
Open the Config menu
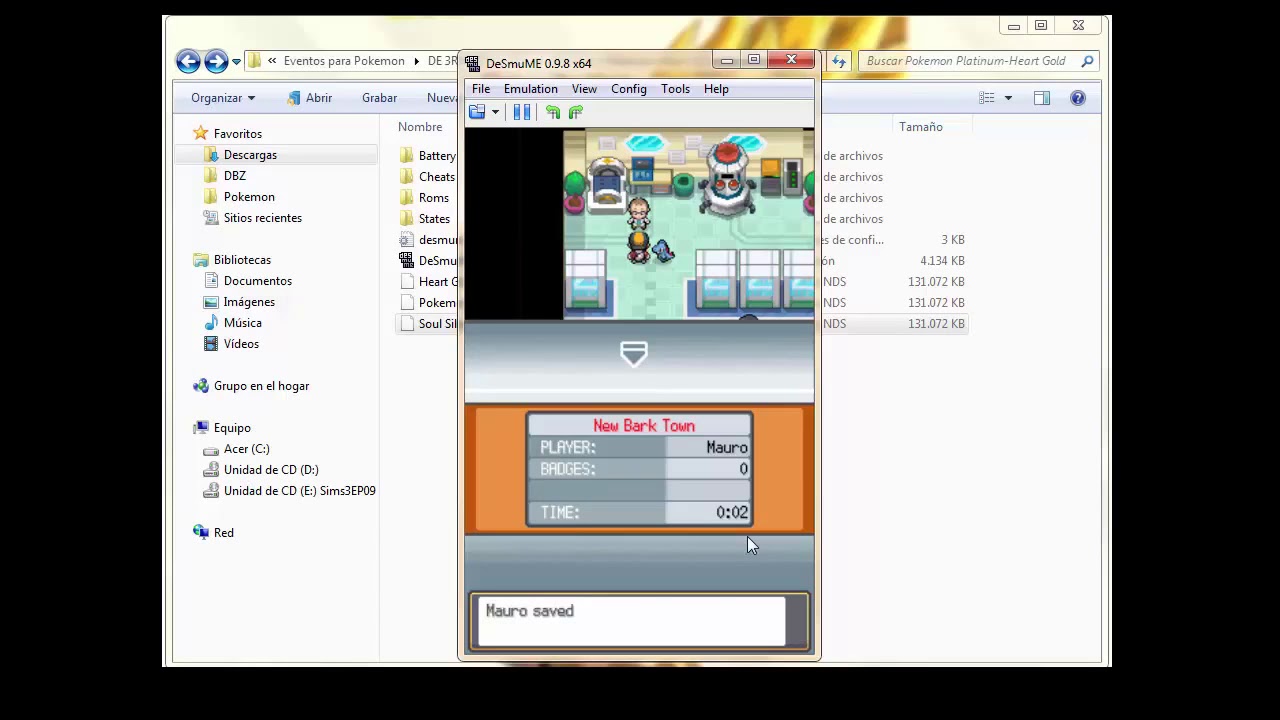tap(629, 89)
